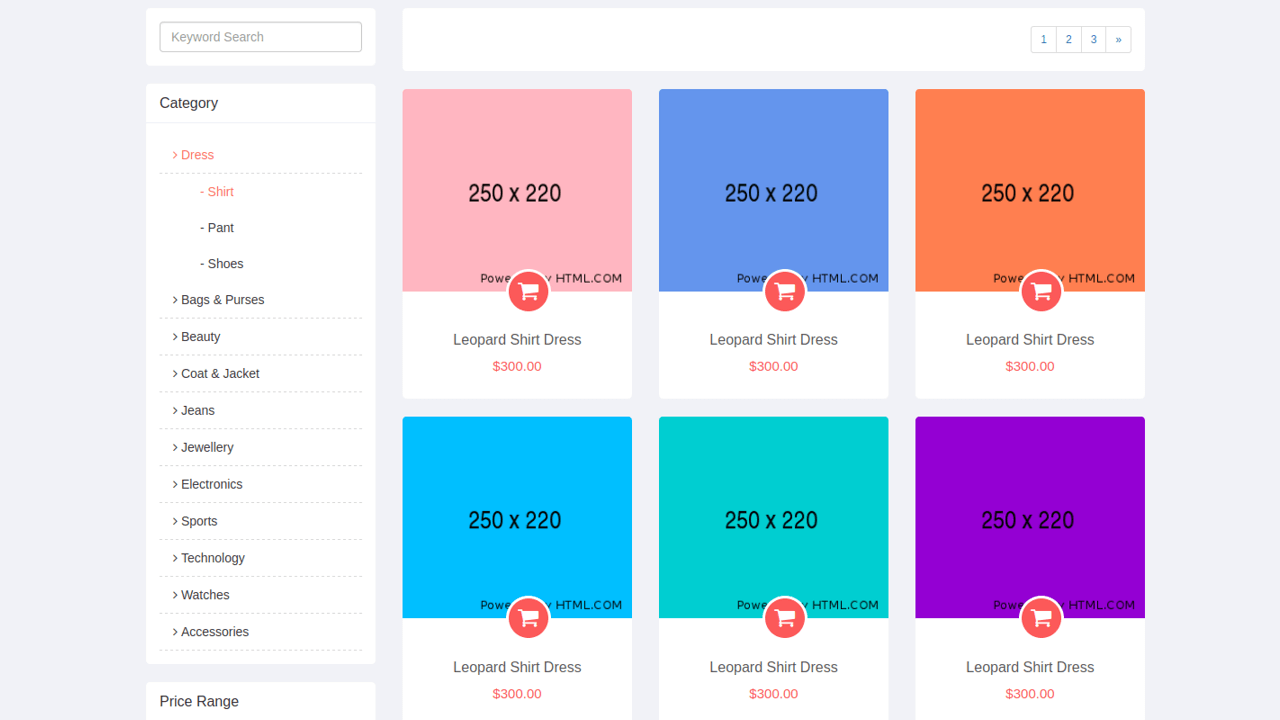Open the first Leopard Shirt Dress product
The width and height of the screenshot is (1280, 720).
click(x=517, y=339)
